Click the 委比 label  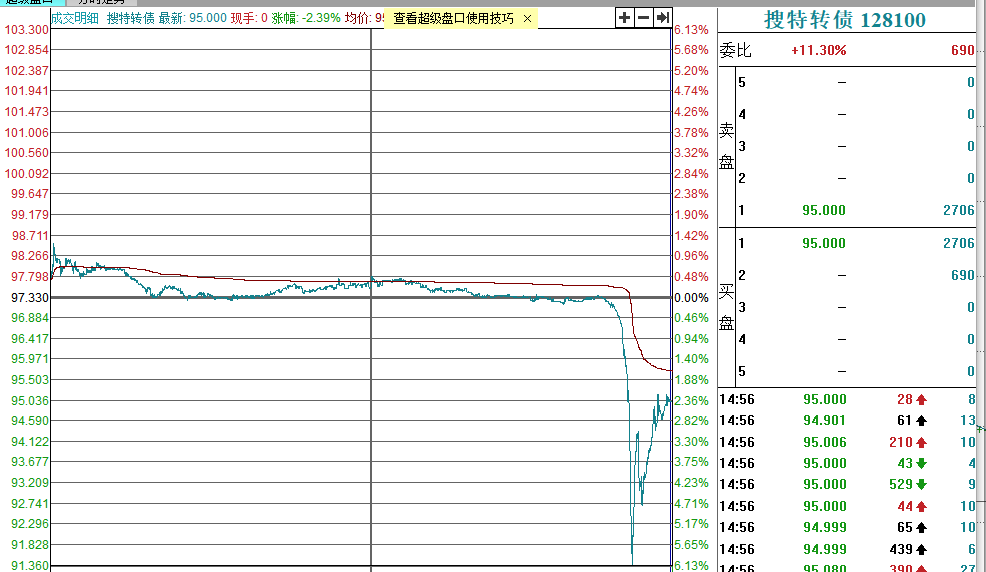tap(736, 50)
